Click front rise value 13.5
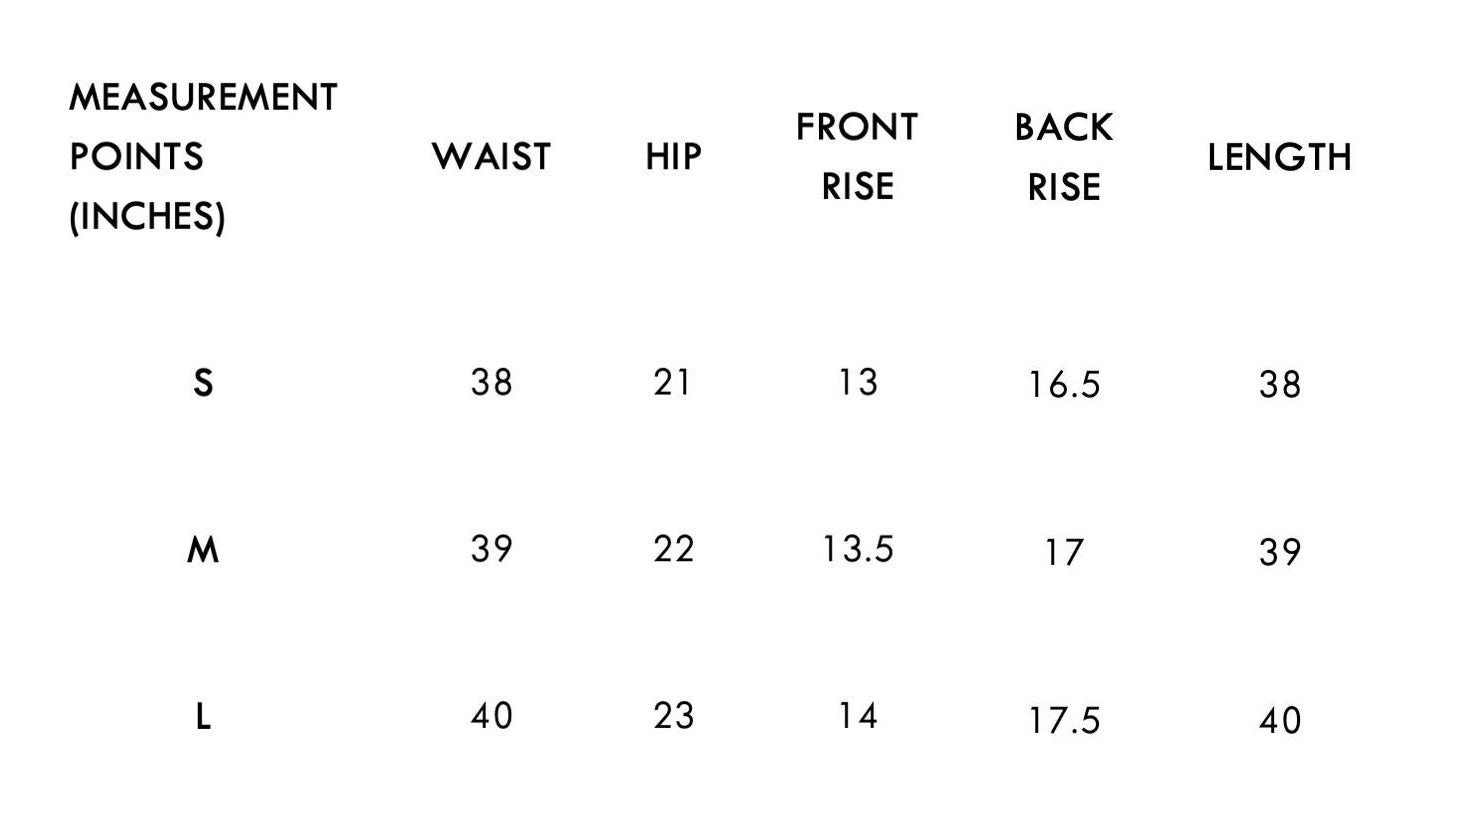Screen dimensions: 1464x826 857,549
